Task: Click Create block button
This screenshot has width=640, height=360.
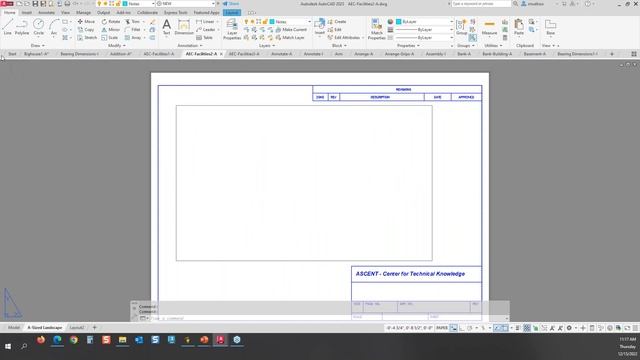Action: click(x=337, y=21)
